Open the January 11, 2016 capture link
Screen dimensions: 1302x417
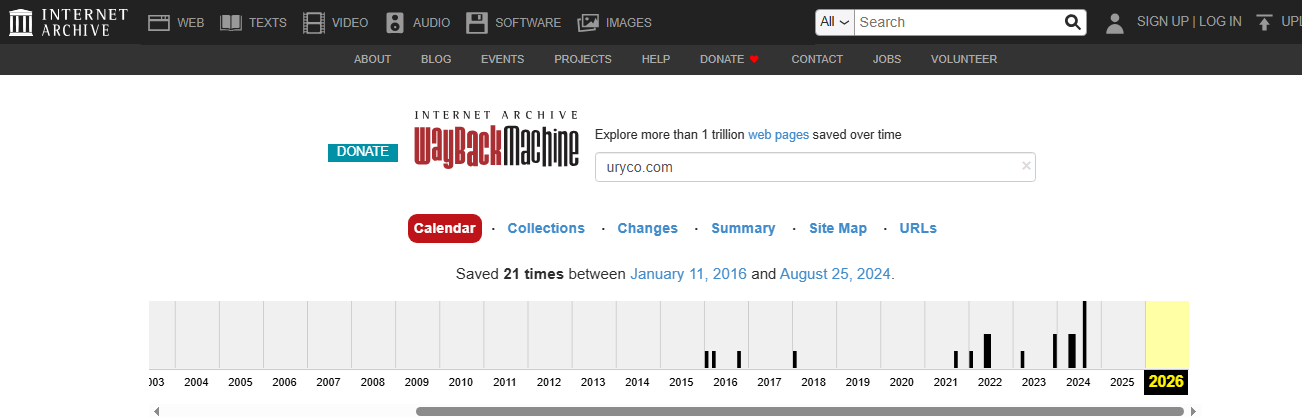[x=688, y=273]
